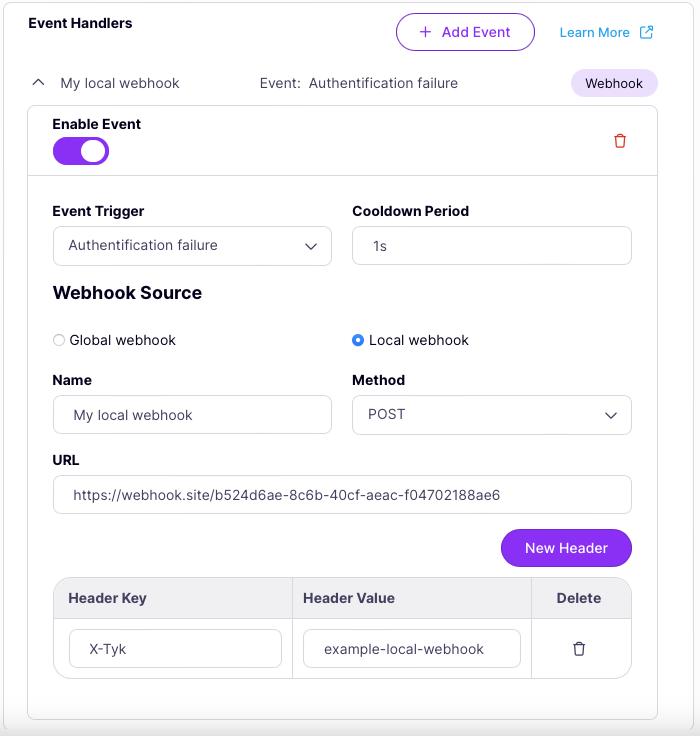Open the Event Trigger dropdown
This screenshot has width=700, height=736.
(x=192, y=246)
